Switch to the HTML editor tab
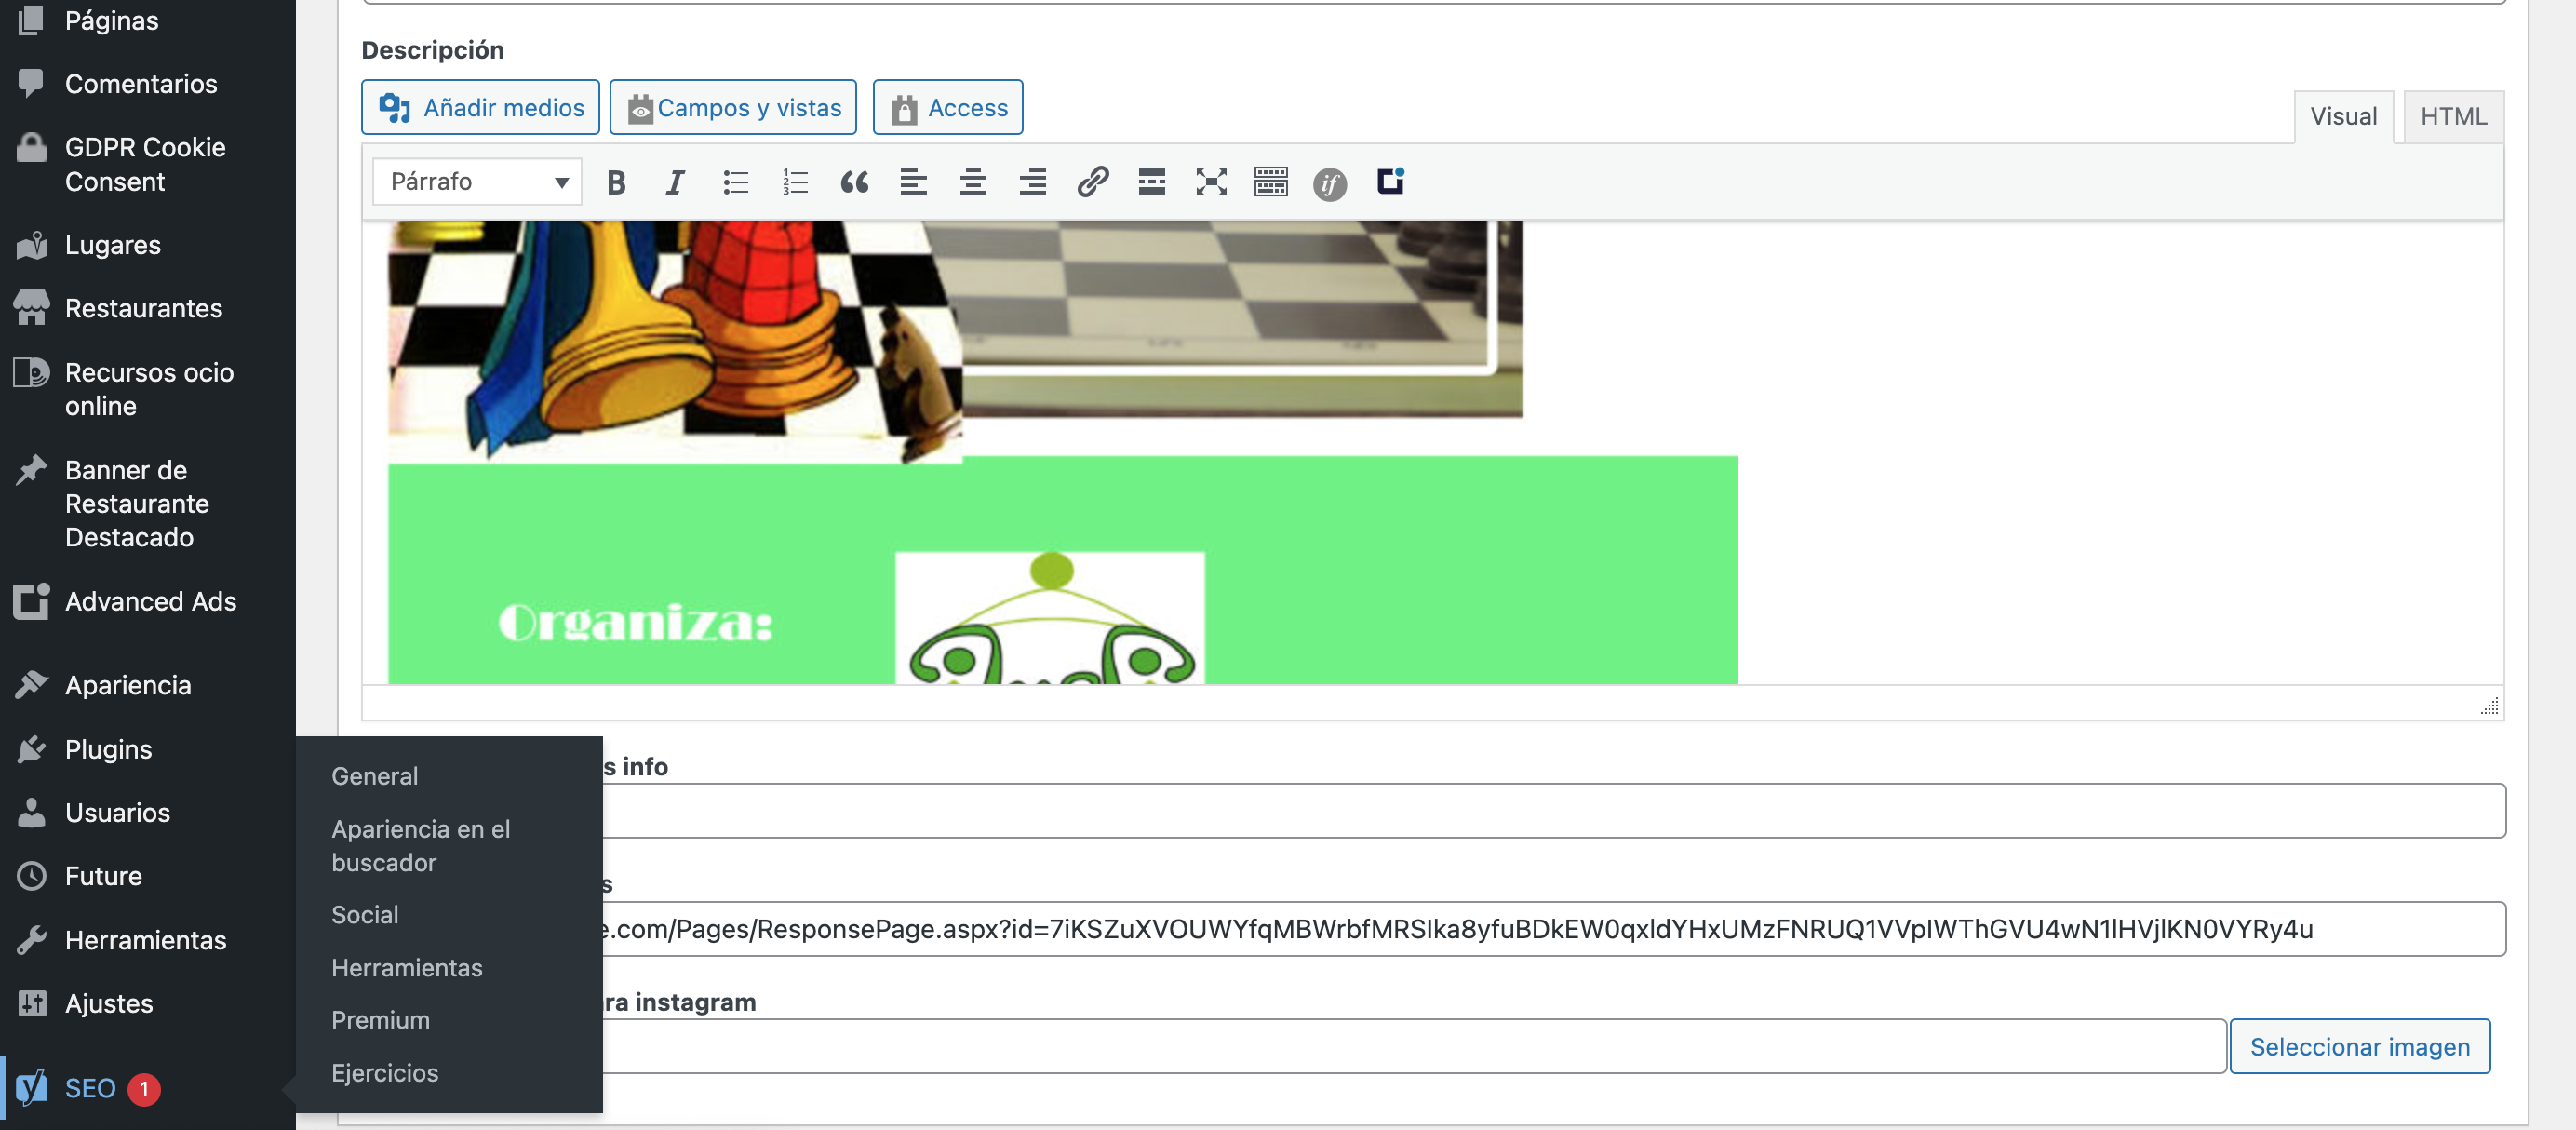2576x1130 pixels. (x=2453, y=117)
